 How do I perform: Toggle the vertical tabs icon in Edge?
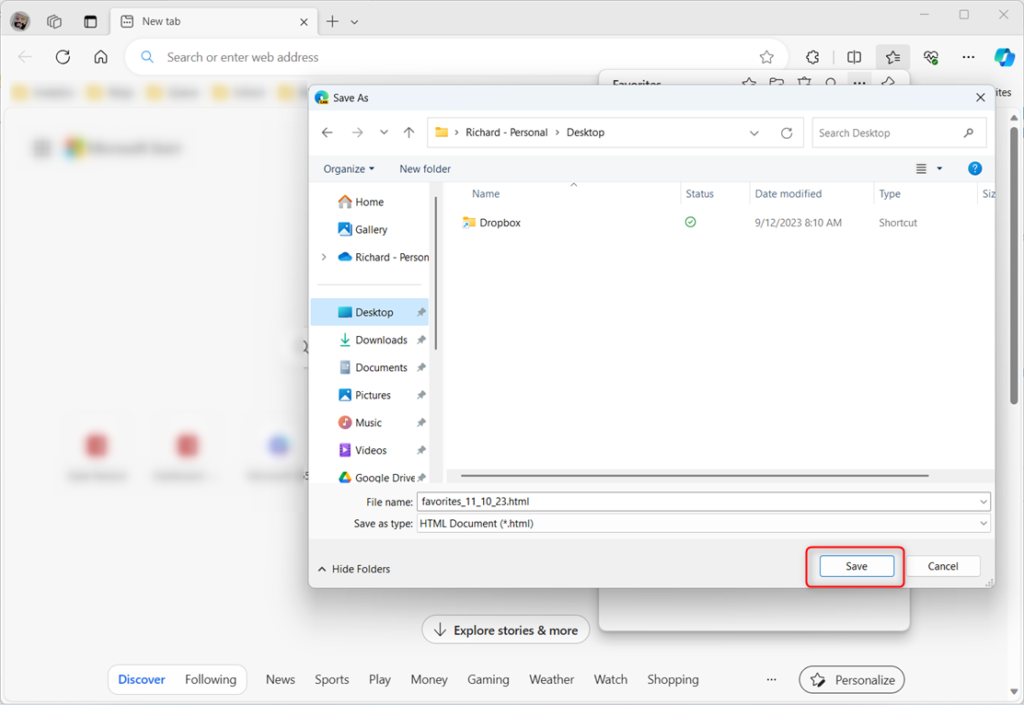pyautogui.click(x=90, y=22)
